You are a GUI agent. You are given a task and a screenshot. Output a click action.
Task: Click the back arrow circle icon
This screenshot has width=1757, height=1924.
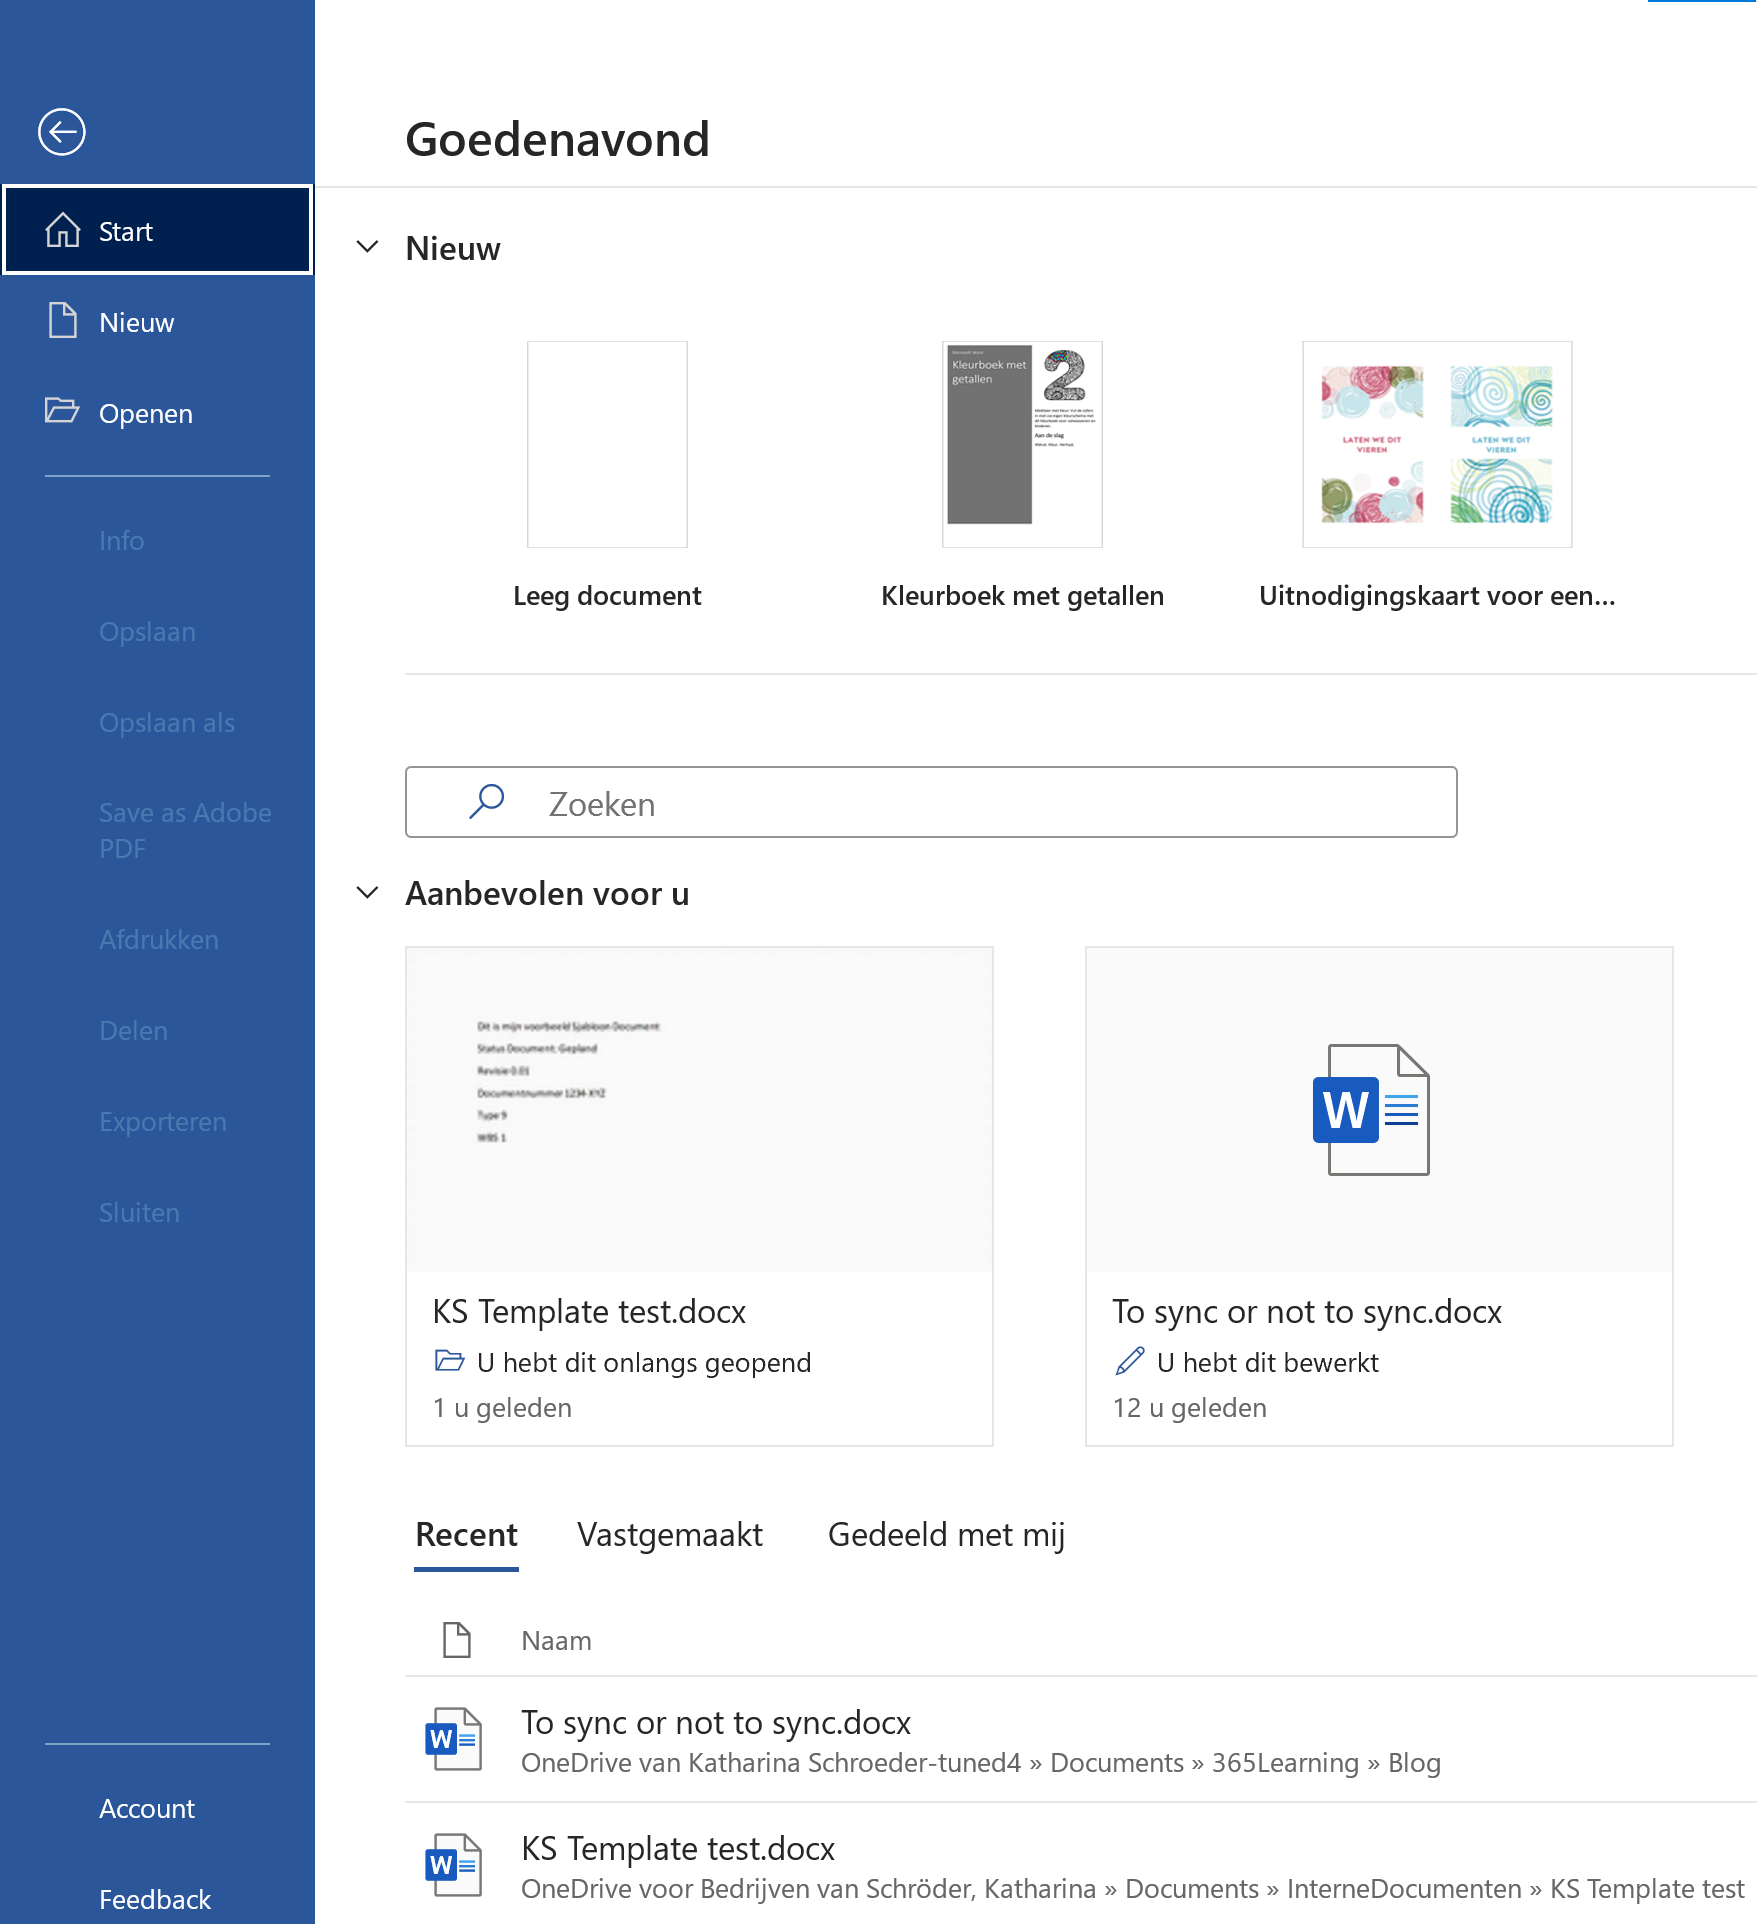point(62,132)
